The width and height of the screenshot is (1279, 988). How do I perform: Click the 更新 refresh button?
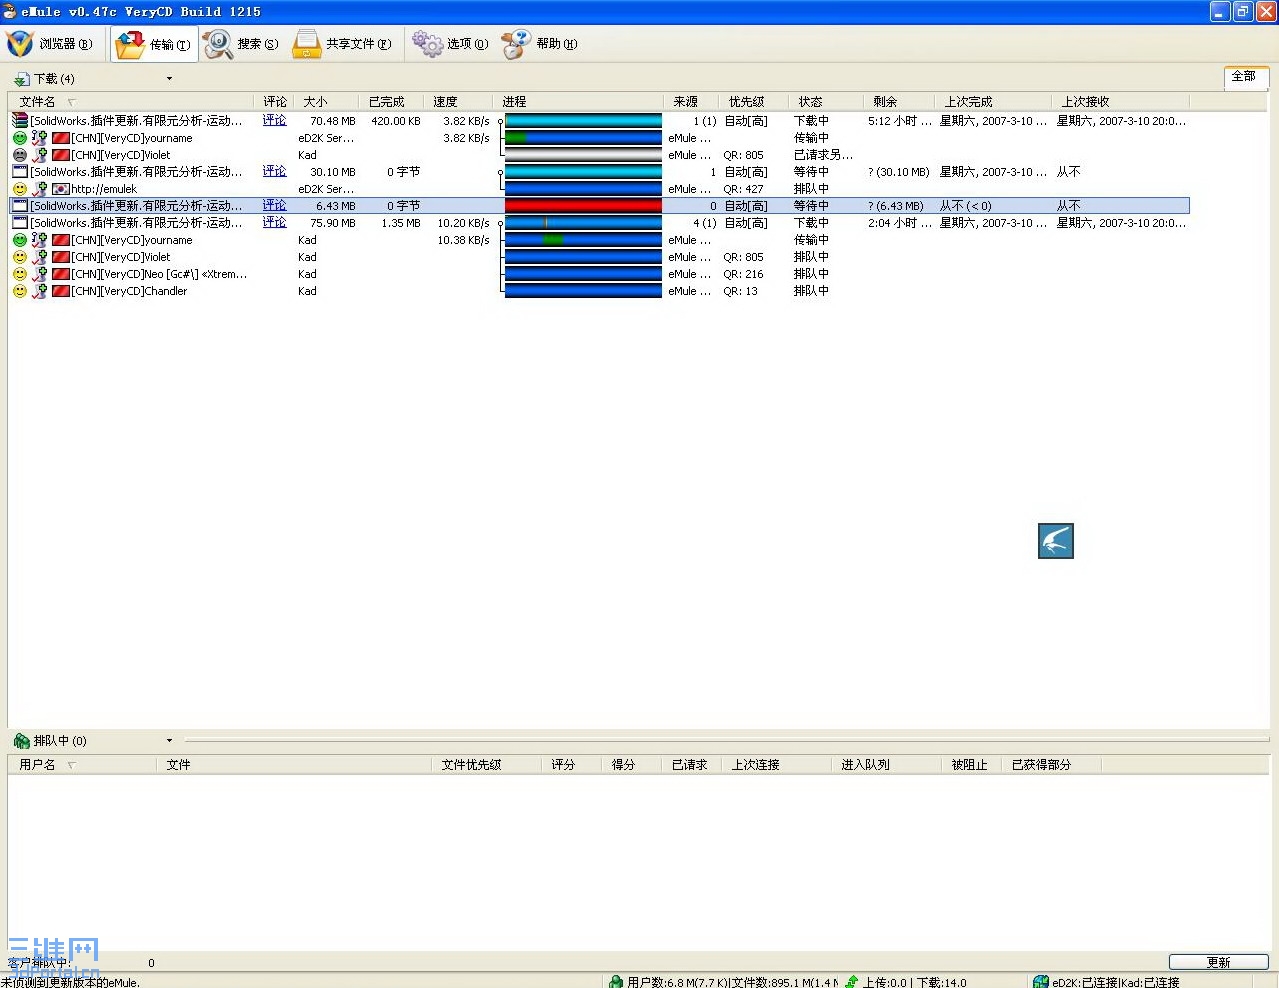(1218, 962)
